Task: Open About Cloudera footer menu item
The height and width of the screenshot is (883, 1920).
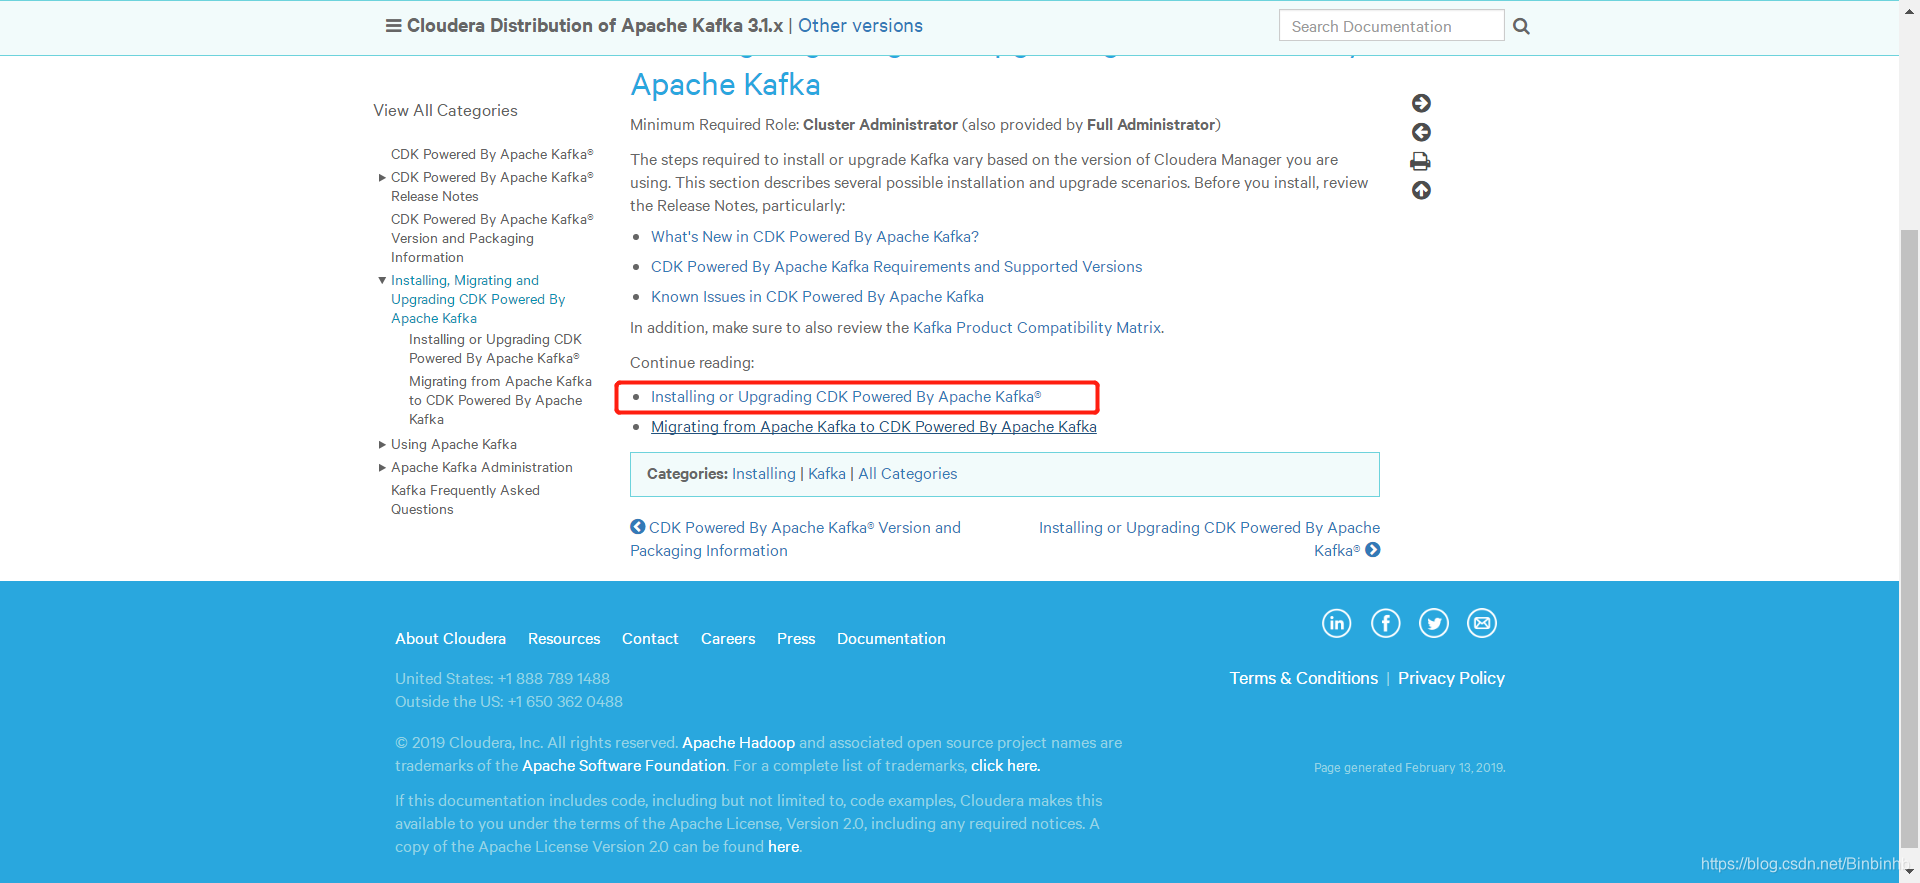Action: [x=450, y=639]
